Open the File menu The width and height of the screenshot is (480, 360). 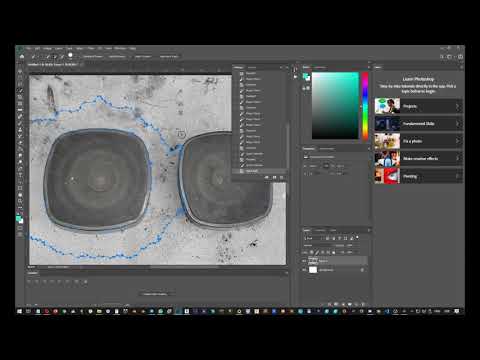[x=29, y=49]
